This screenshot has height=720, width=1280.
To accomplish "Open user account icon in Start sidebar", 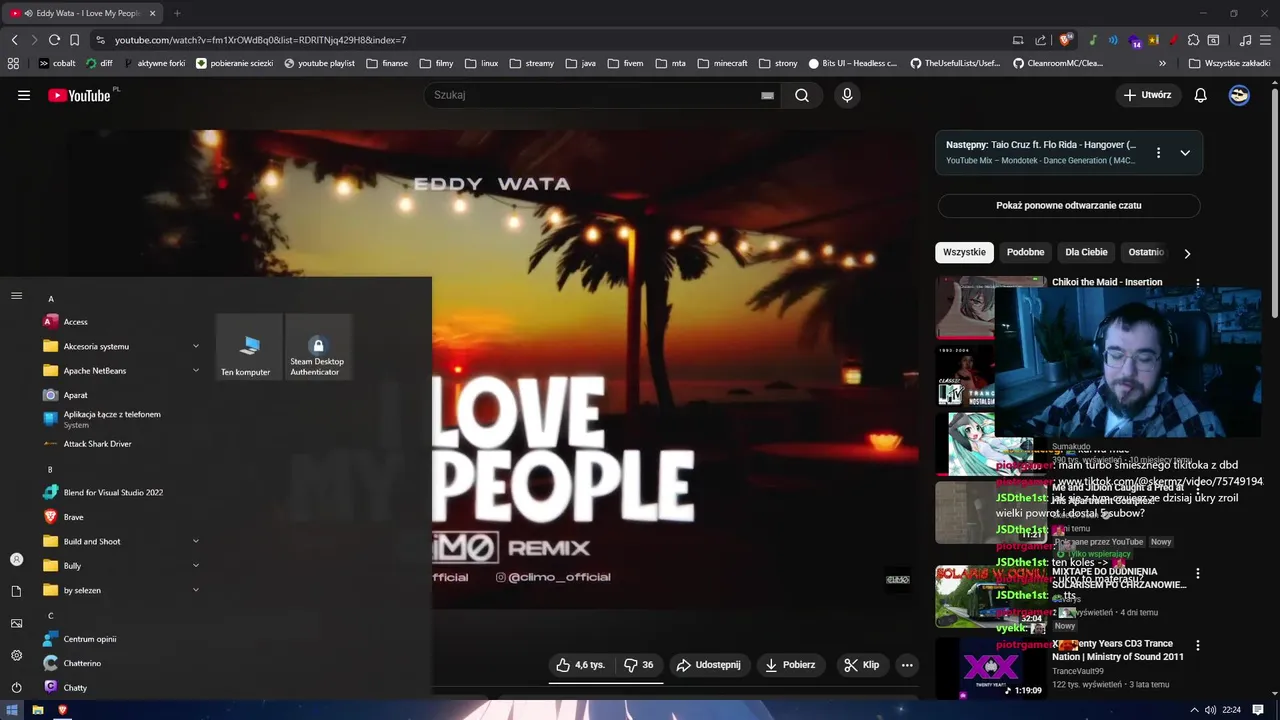I will (16, 559).
